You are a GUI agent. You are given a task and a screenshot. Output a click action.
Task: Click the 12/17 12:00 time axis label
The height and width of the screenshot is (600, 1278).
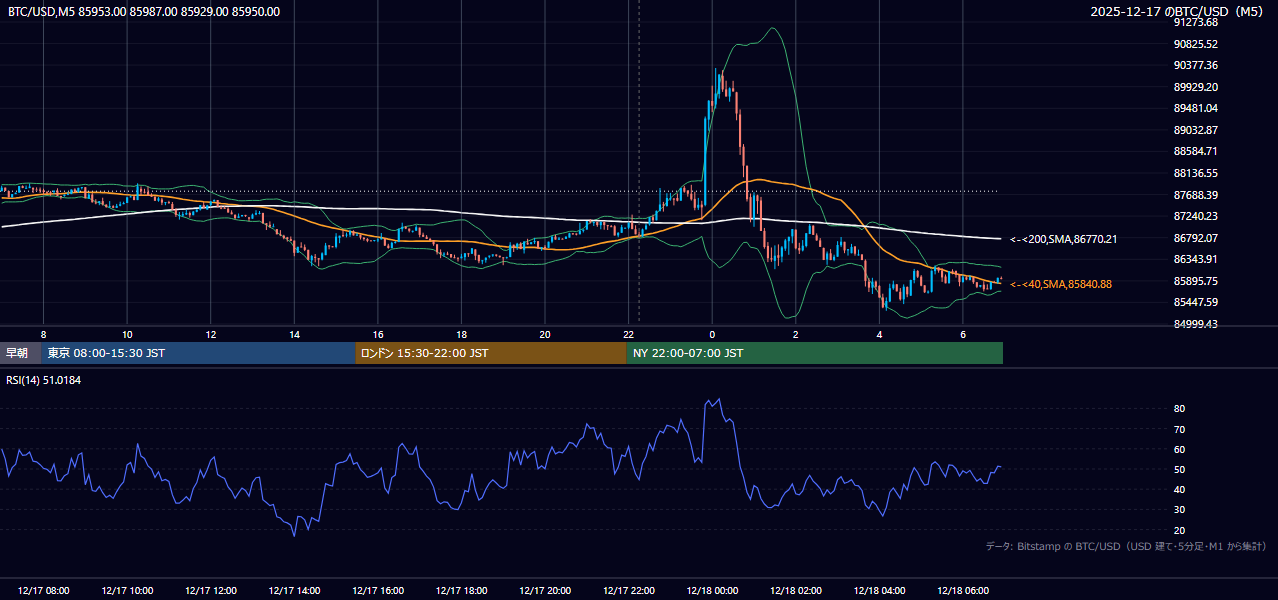(x=211, y=591)
